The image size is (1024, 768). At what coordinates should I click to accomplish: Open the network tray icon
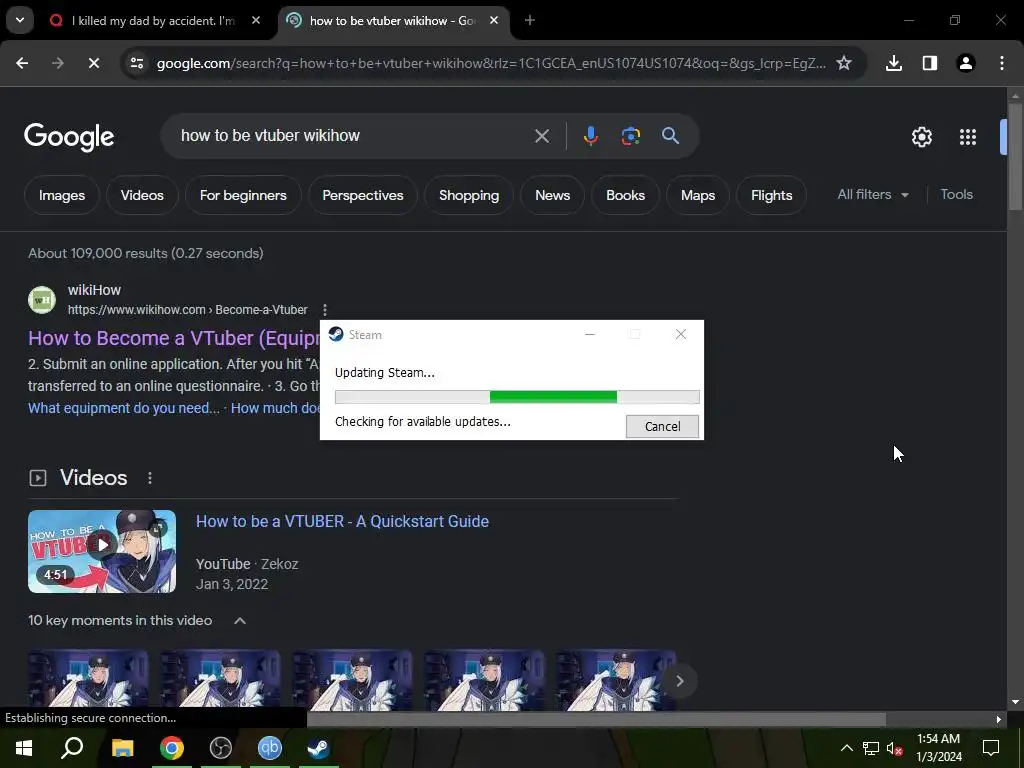coord(871,748)
